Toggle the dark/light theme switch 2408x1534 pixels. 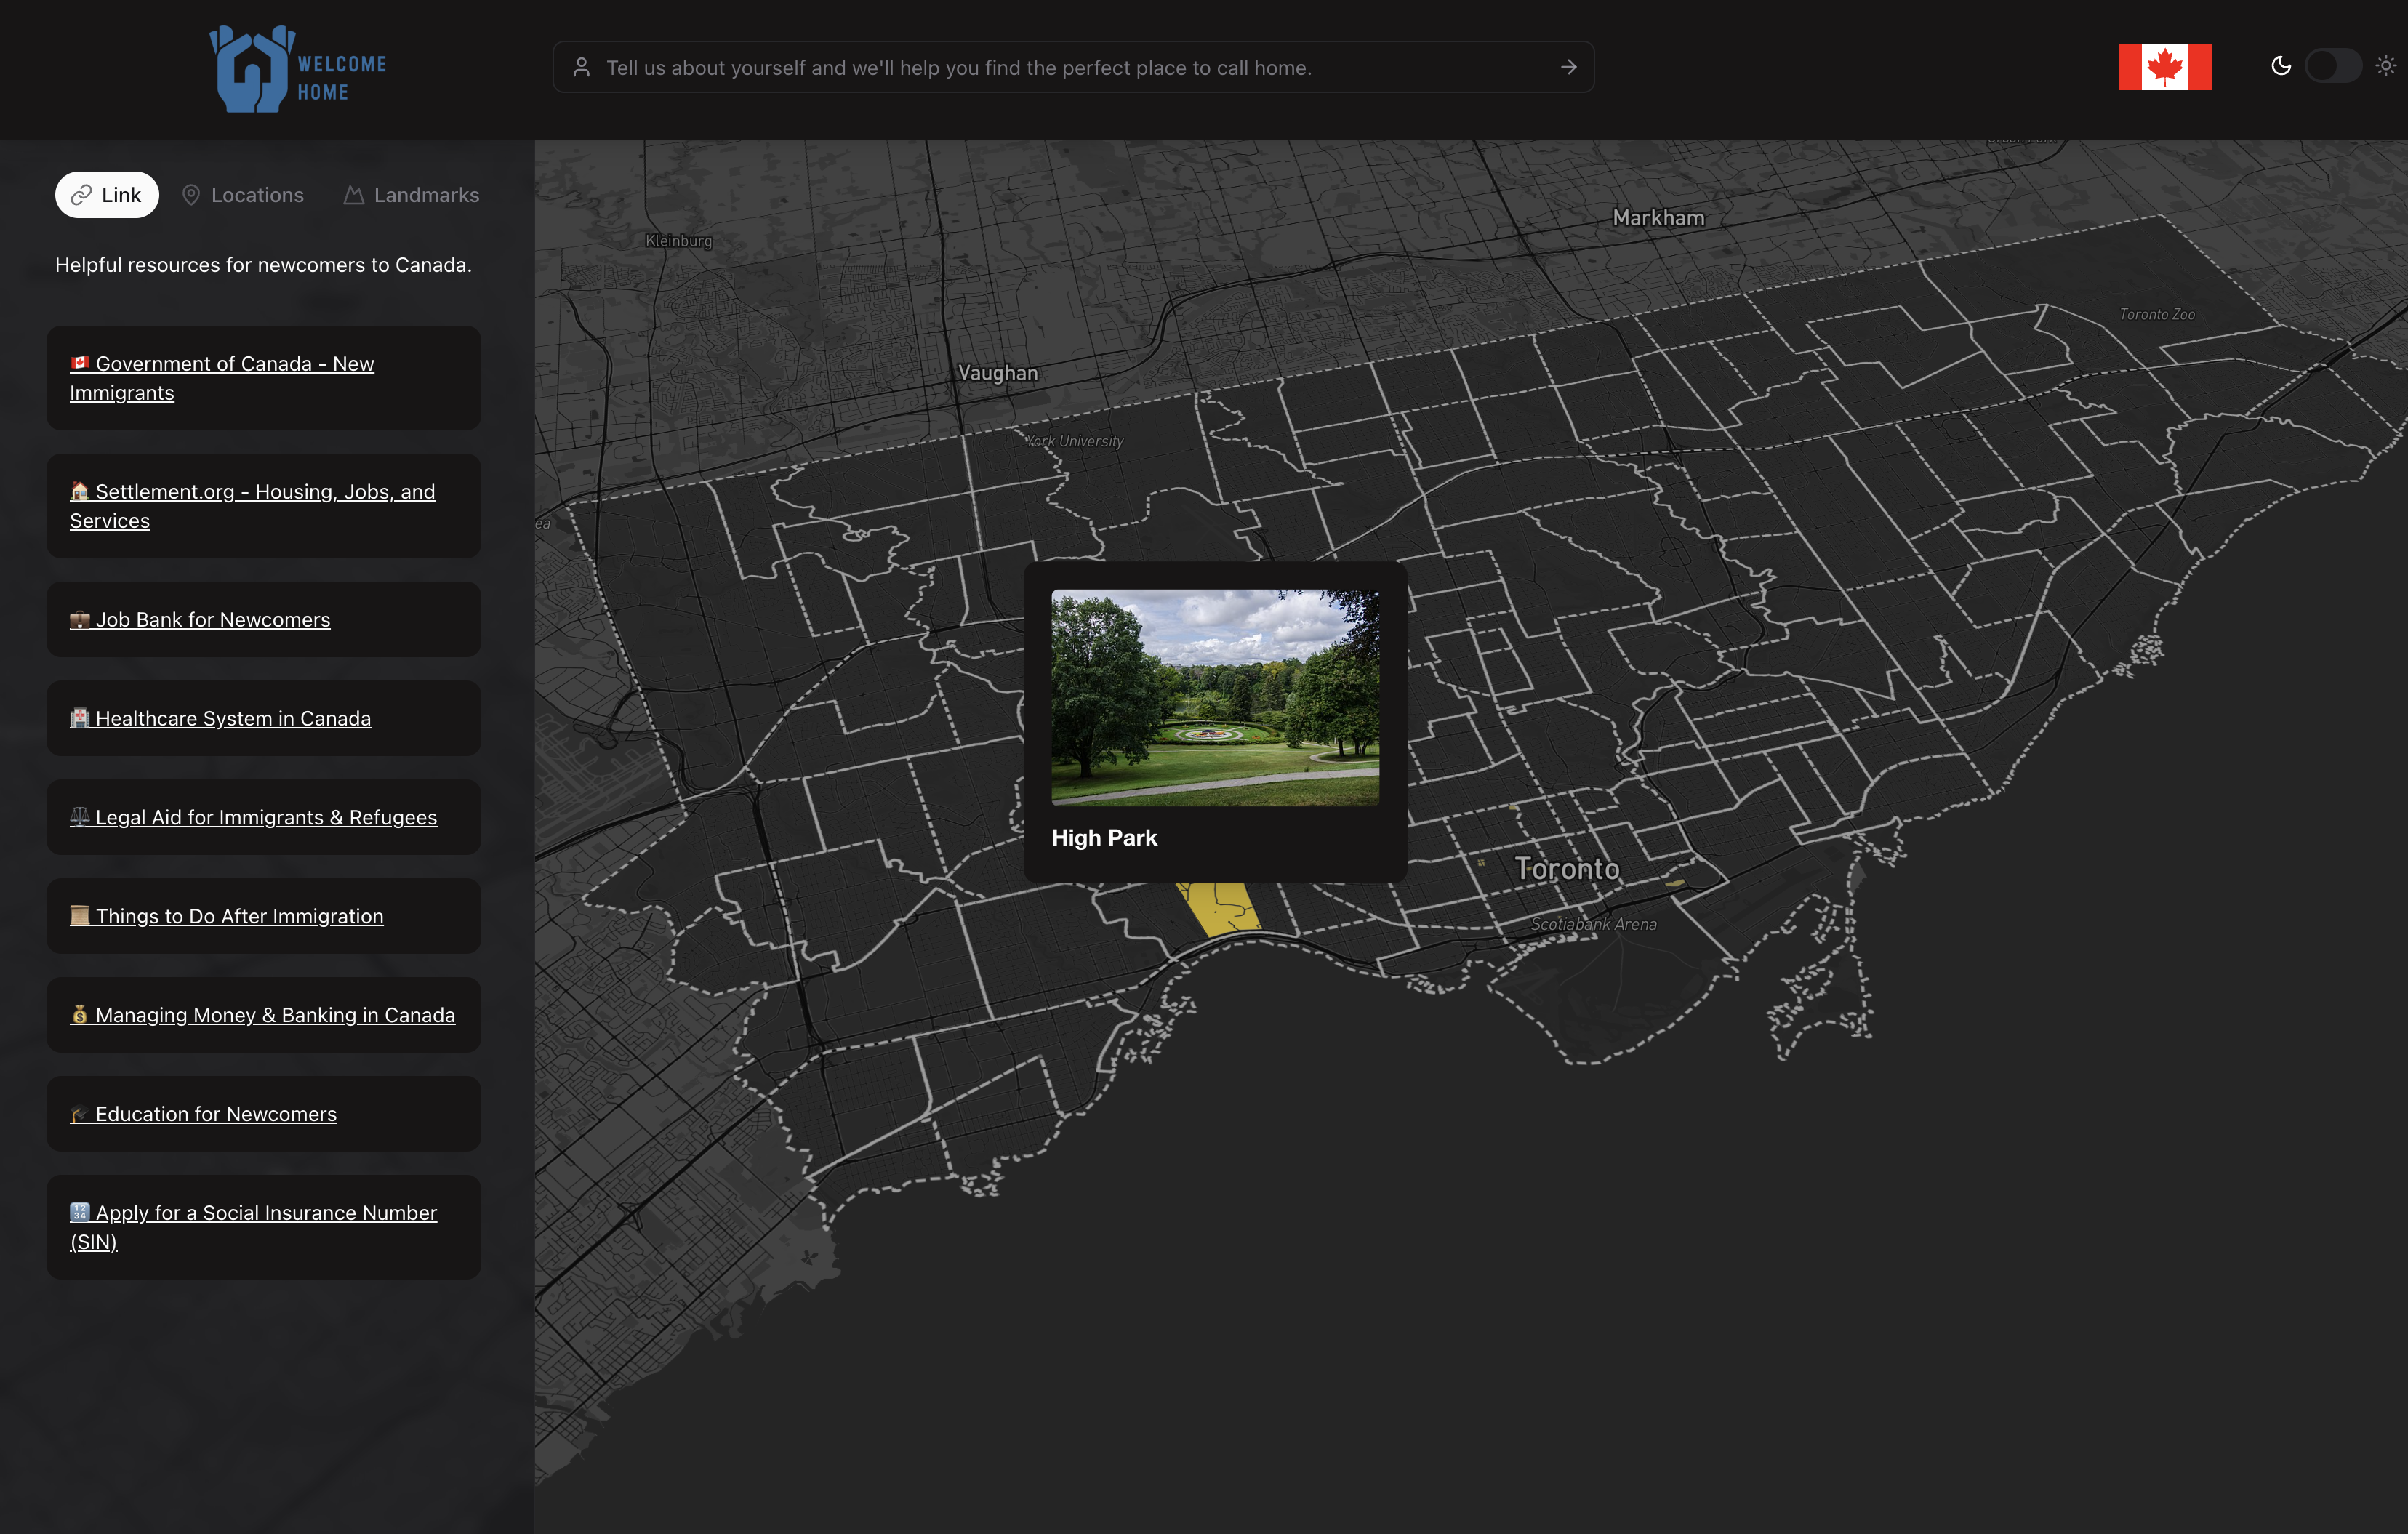point(2333,66)
